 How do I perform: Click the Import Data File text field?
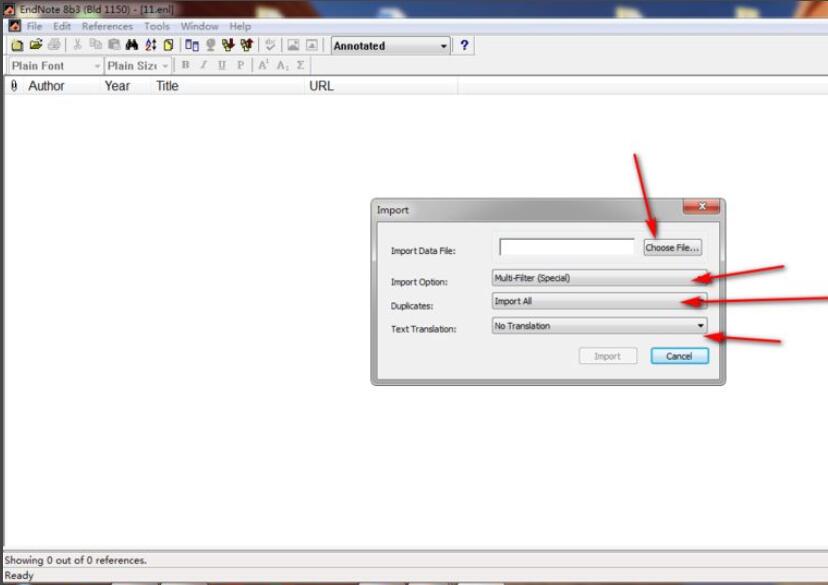567,247
